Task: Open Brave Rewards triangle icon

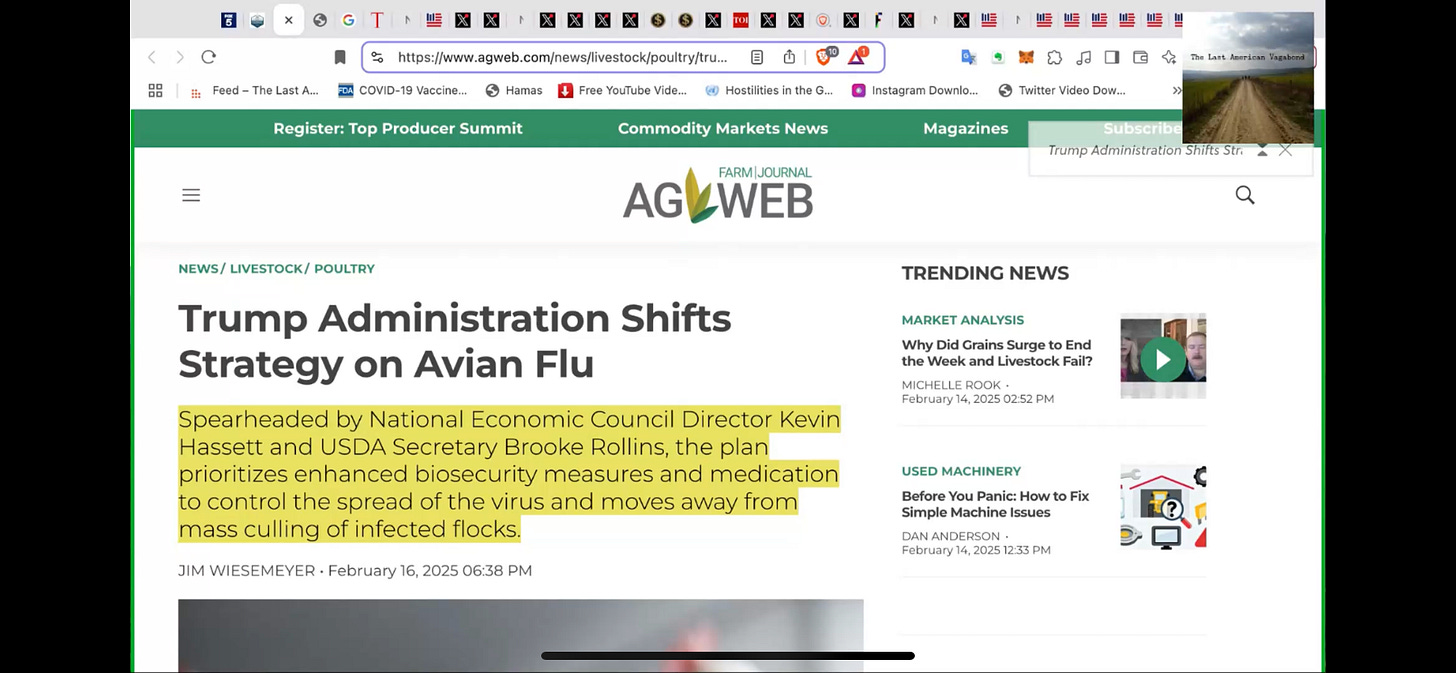Action: (x=857, y=57)
